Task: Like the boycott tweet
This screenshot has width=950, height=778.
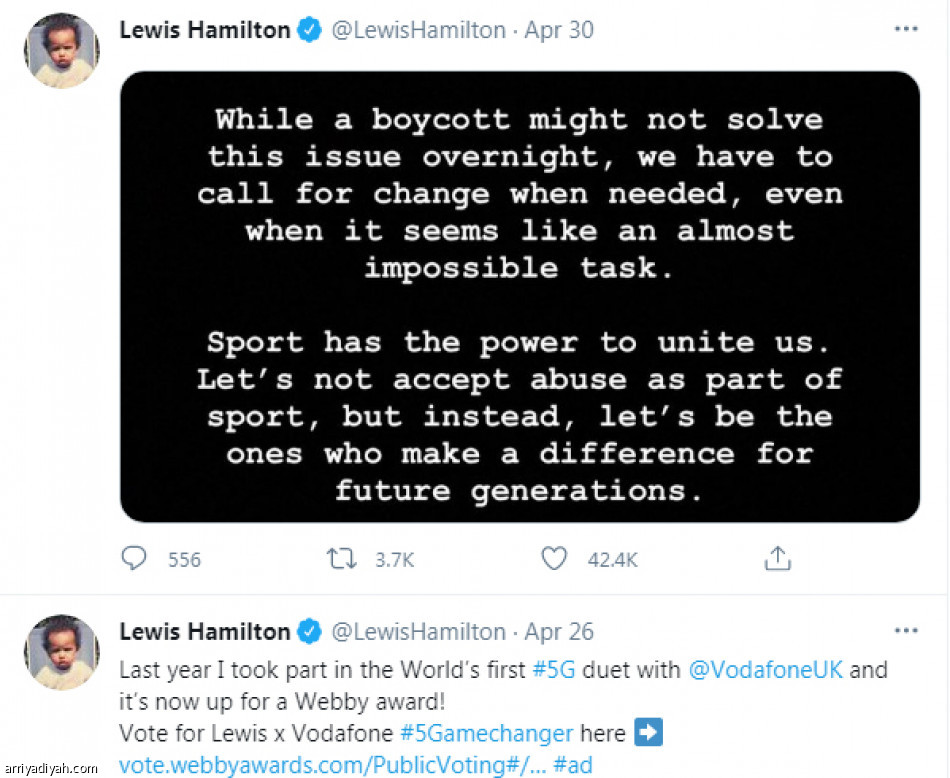Action: [554, 559]
